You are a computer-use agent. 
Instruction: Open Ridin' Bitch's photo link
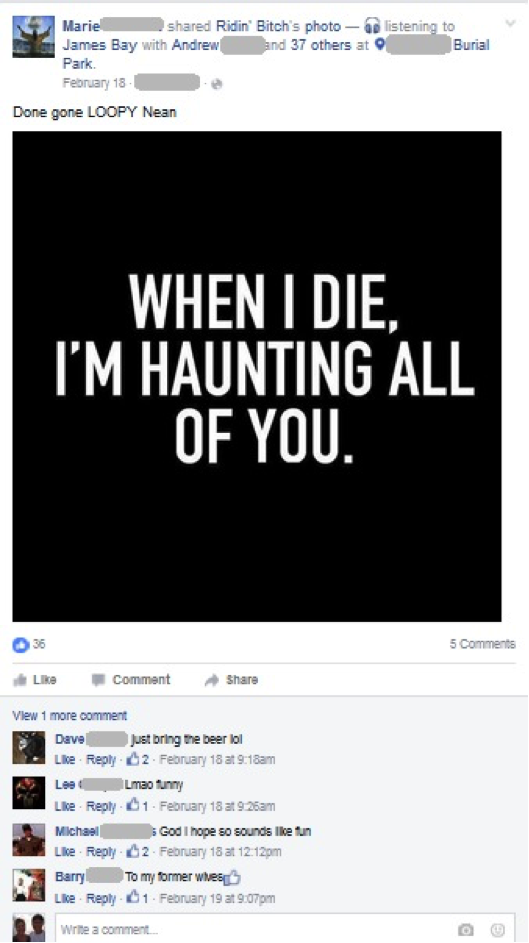click(278, 26)
